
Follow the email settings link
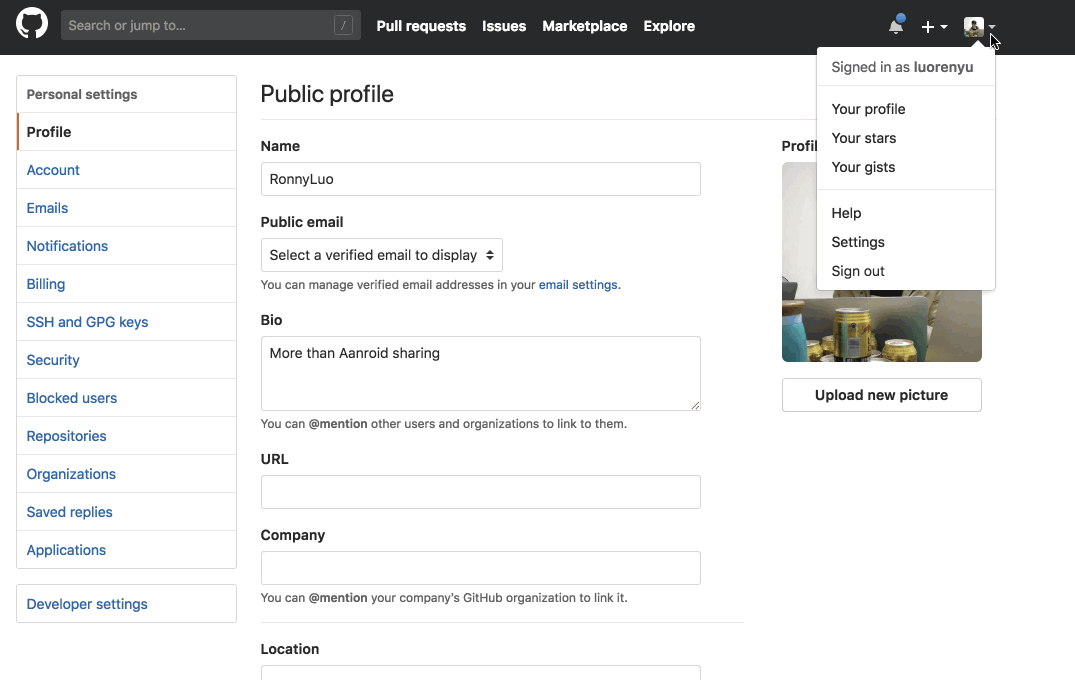pyautogui.click(x=578, y=285)
